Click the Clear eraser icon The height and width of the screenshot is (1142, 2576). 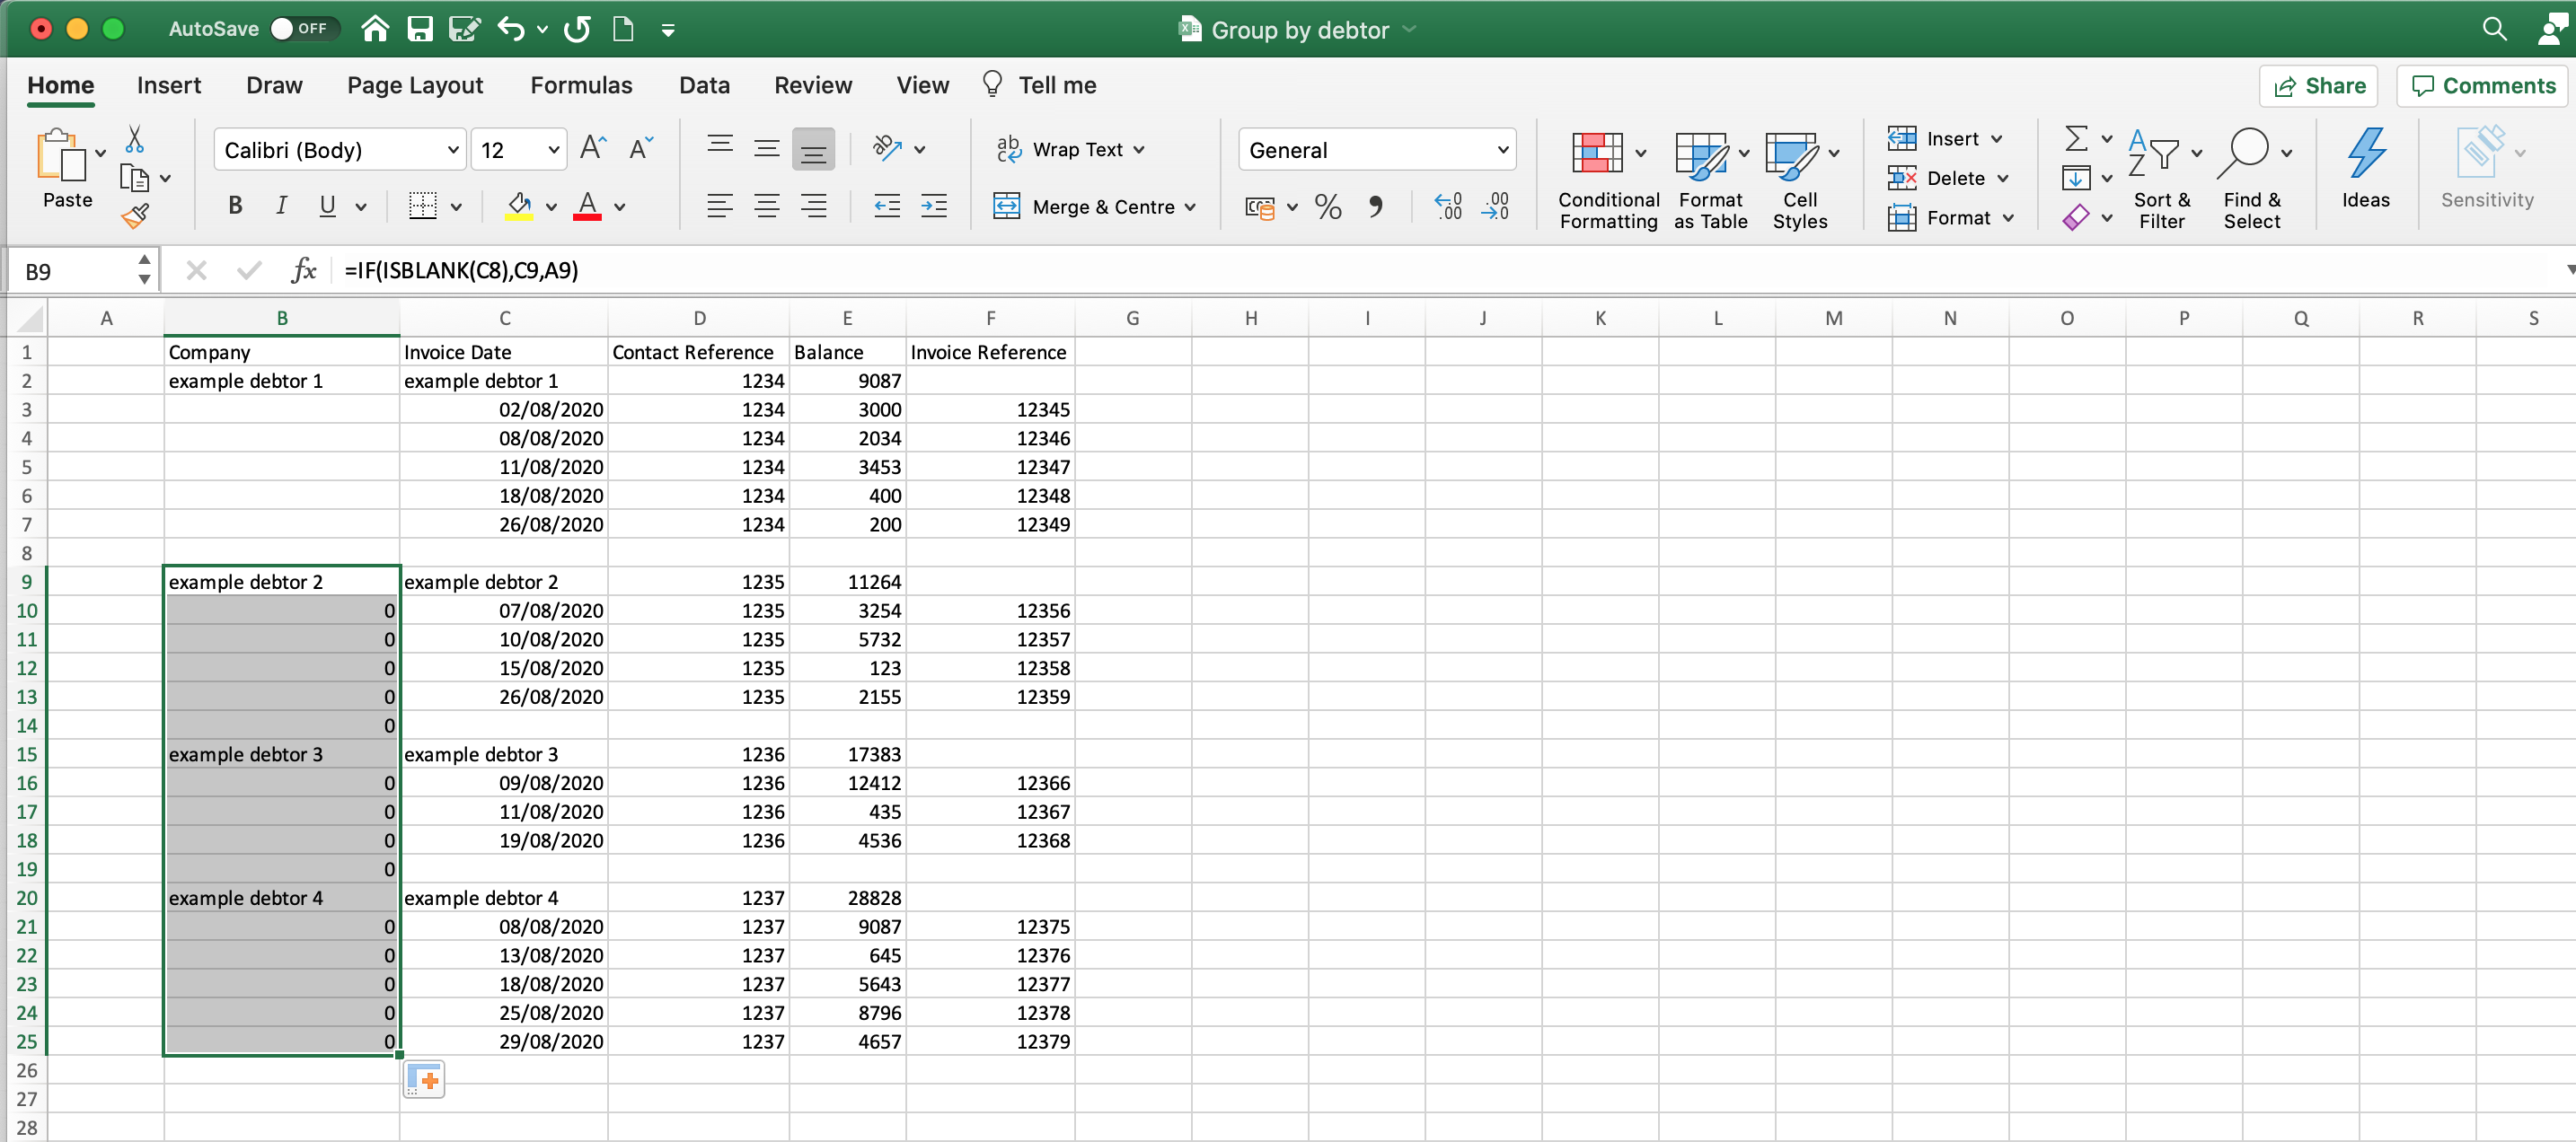pyautogui.click(x=2076, y=217)
